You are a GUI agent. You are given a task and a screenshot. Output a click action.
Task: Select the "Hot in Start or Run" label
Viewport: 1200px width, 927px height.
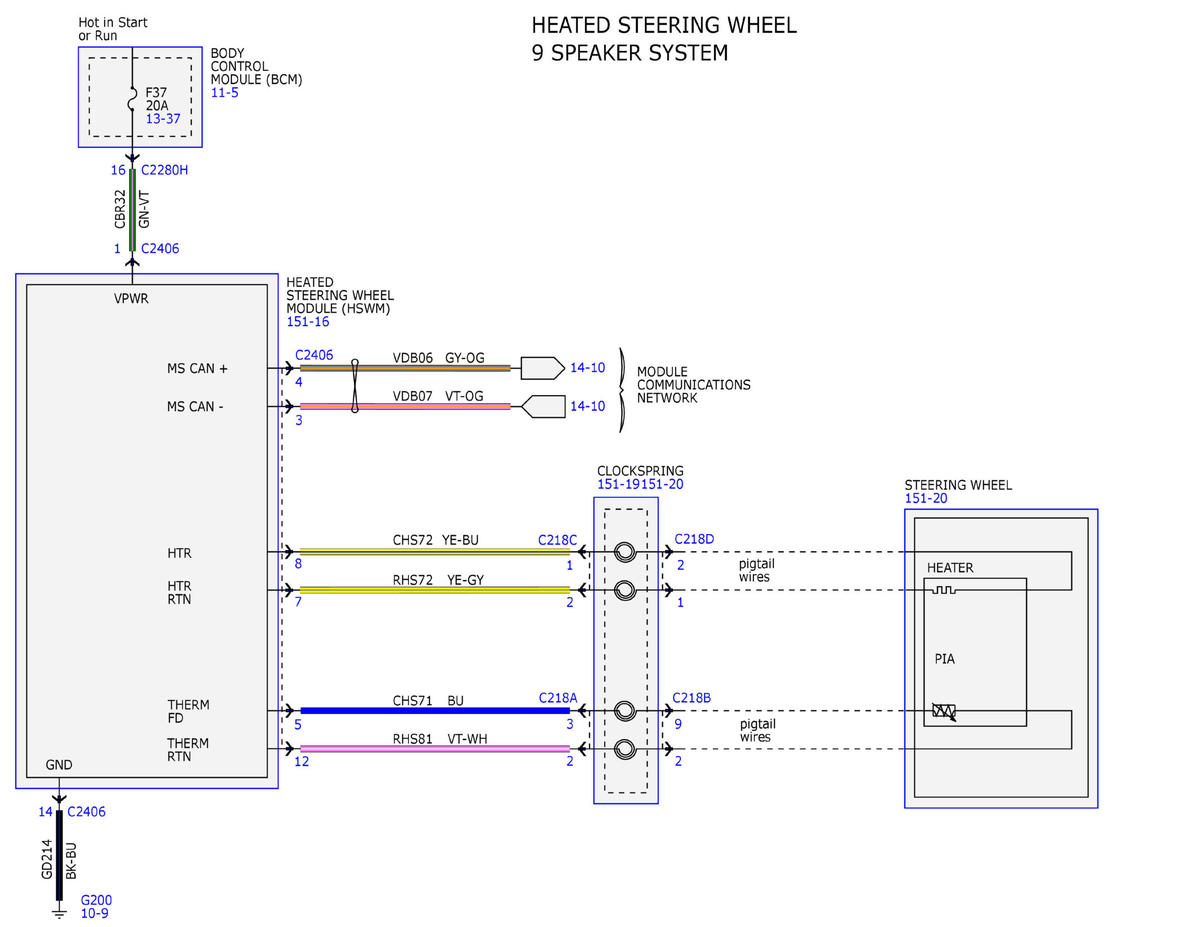click(113, 29)
